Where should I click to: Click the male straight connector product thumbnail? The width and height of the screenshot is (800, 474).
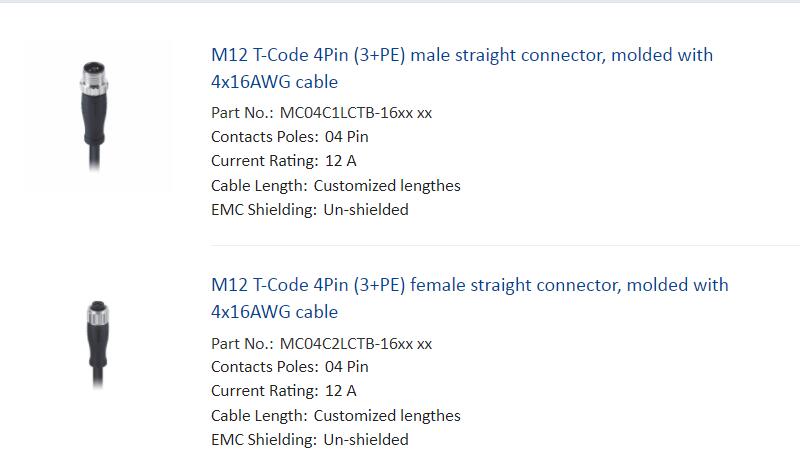tap(94, 116)
